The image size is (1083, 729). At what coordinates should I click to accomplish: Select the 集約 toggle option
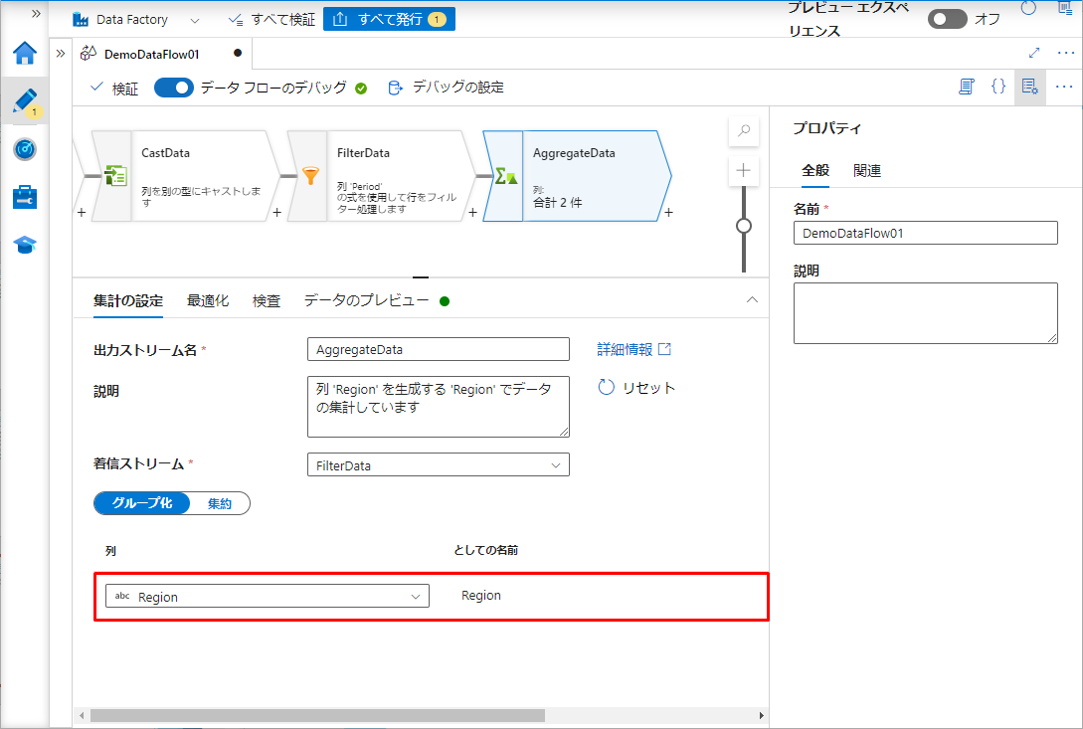click(220, 504)
